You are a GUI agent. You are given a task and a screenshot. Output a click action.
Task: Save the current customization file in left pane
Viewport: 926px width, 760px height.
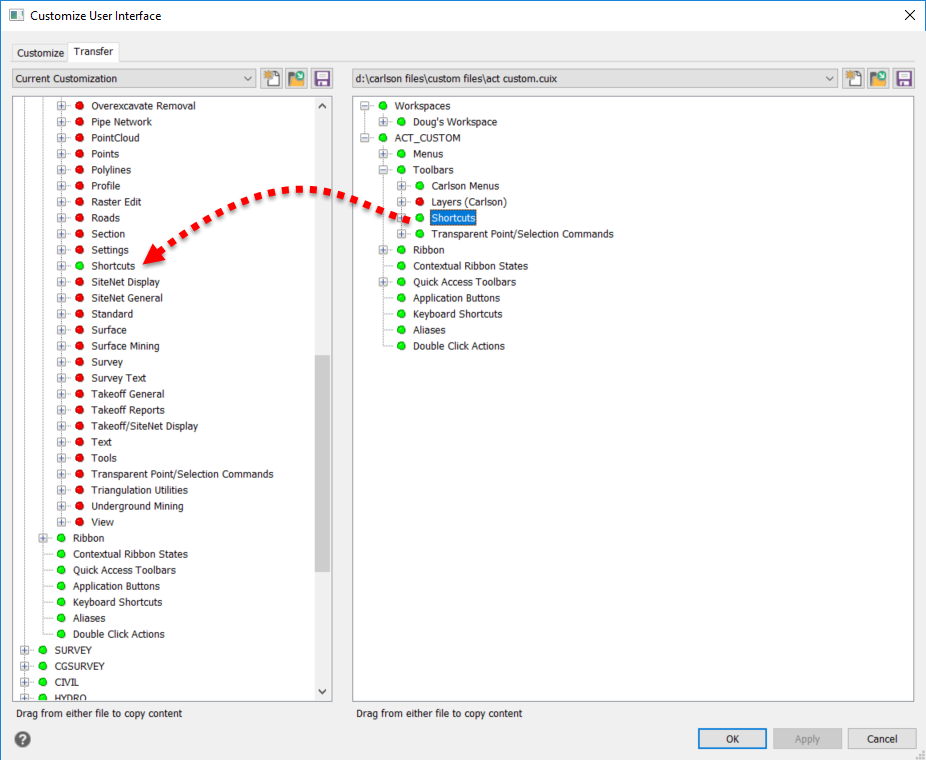(x=322, y=79)
